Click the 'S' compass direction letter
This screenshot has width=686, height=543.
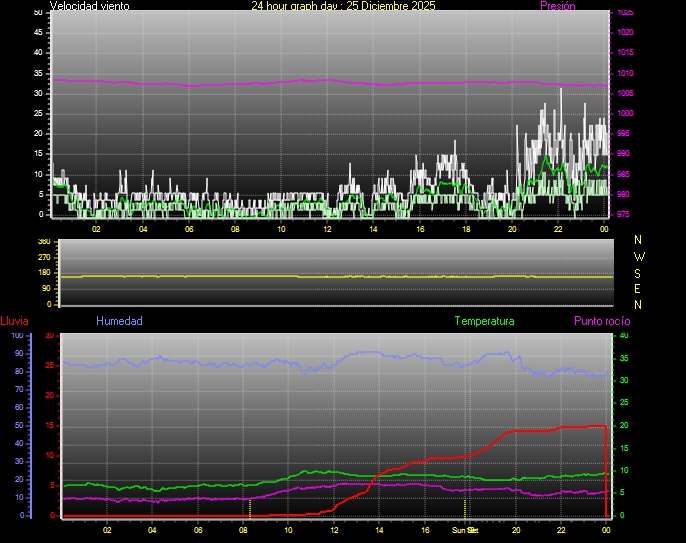tap(639, 272)
